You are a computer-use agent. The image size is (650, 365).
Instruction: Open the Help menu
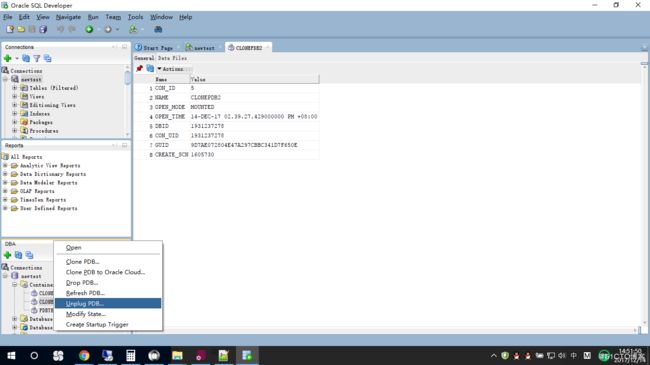185,17
